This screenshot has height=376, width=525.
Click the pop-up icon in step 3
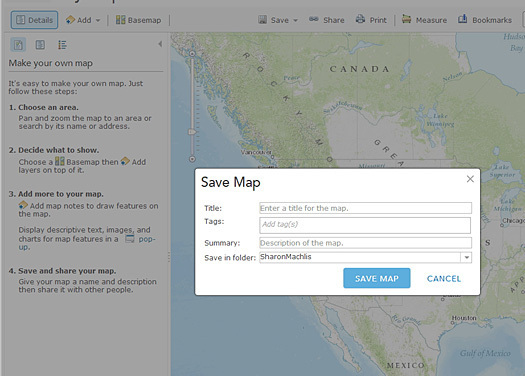[130, 239]
